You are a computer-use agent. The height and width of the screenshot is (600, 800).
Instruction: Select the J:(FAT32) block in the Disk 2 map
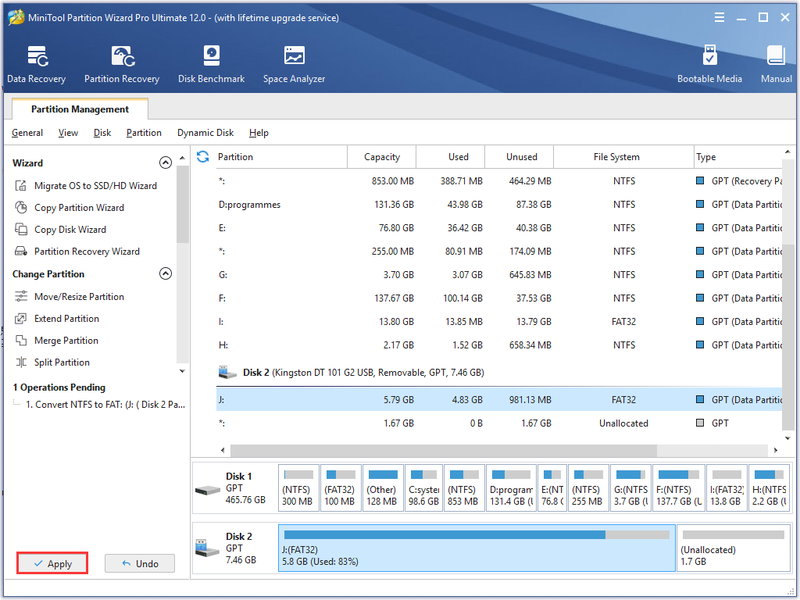click(x=477, y=548)
